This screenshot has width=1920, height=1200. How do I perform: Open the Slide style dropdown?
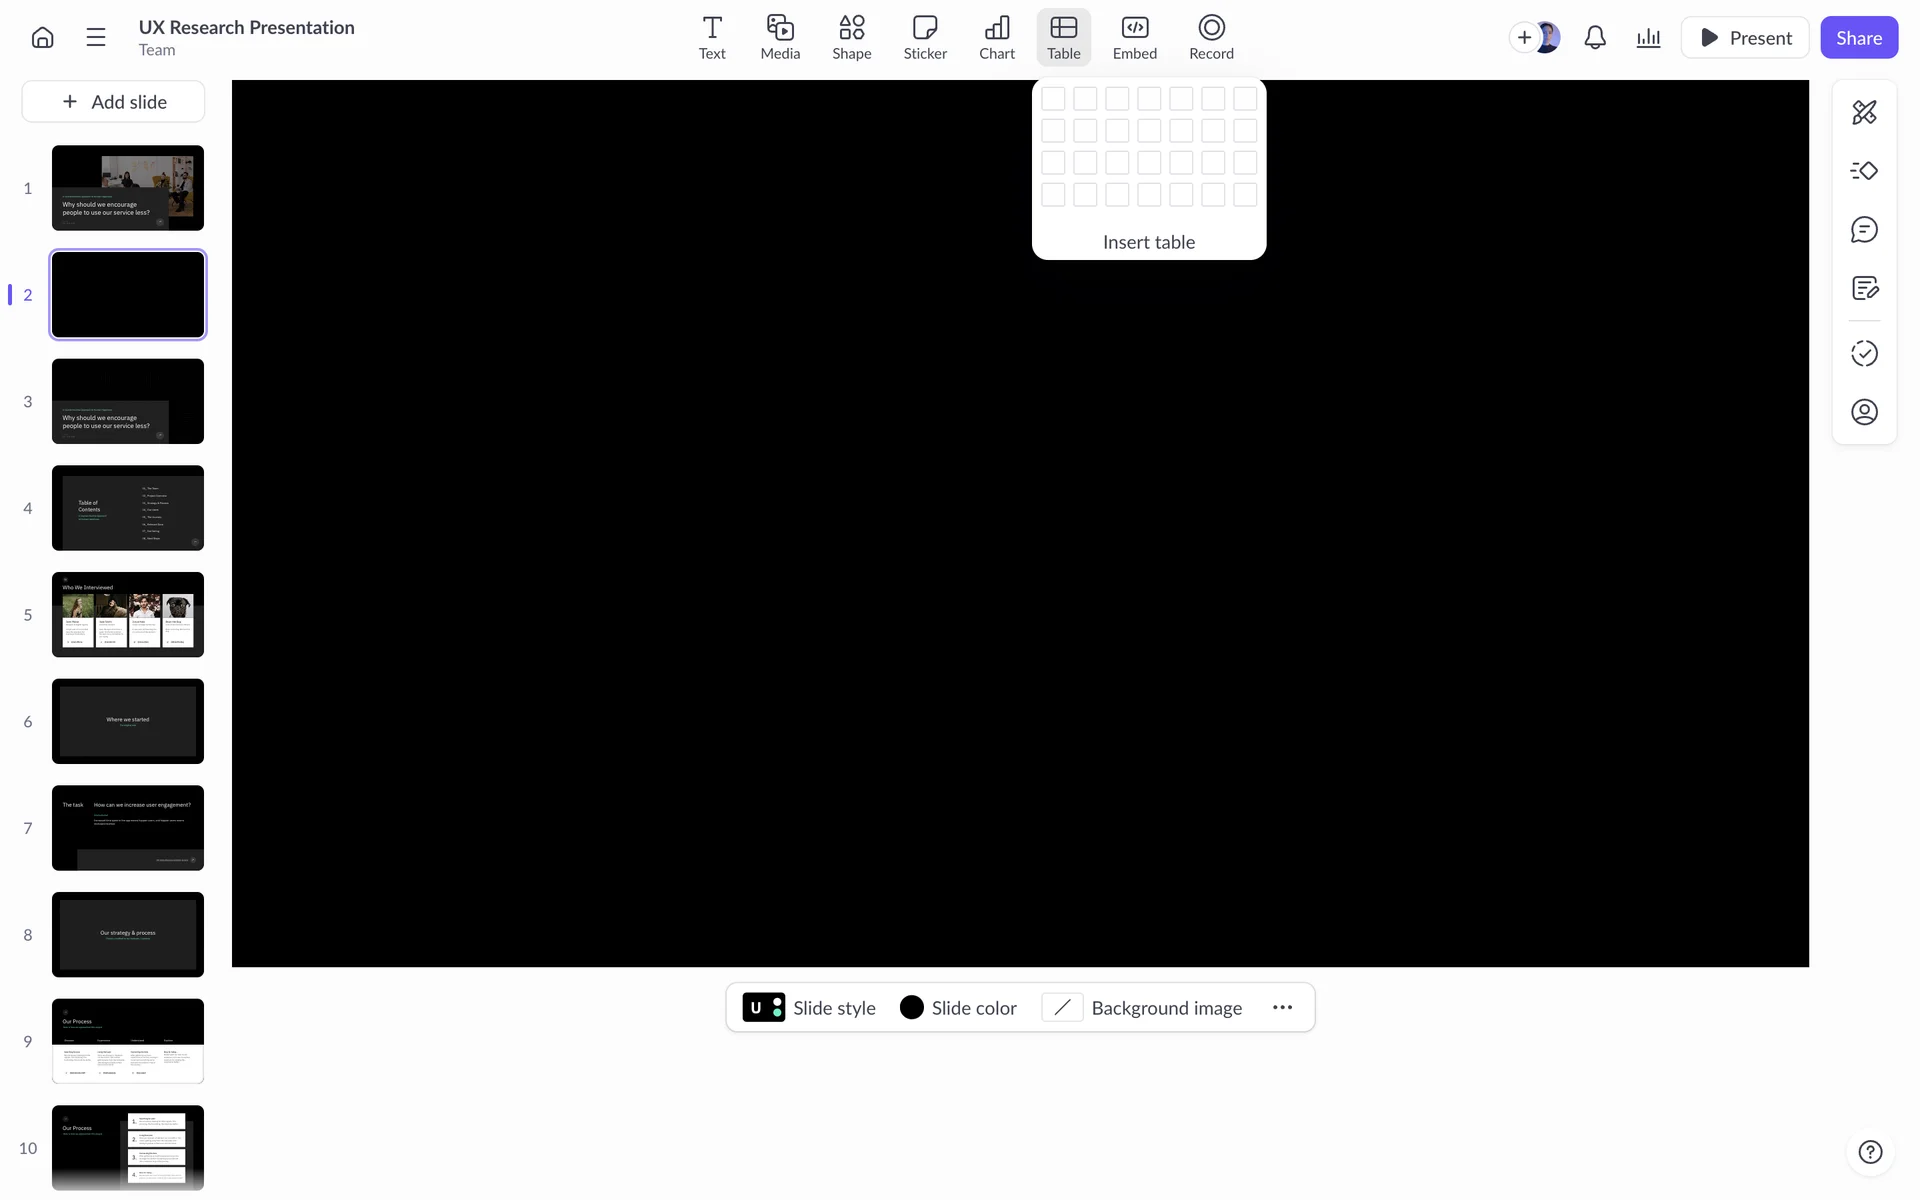pos(809,1008)
